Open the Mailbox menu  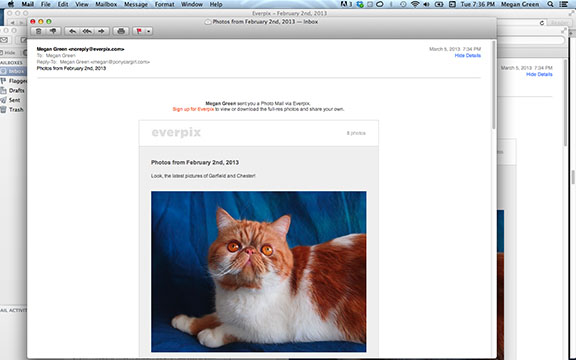pyautogui.click(x=106, y=4)
